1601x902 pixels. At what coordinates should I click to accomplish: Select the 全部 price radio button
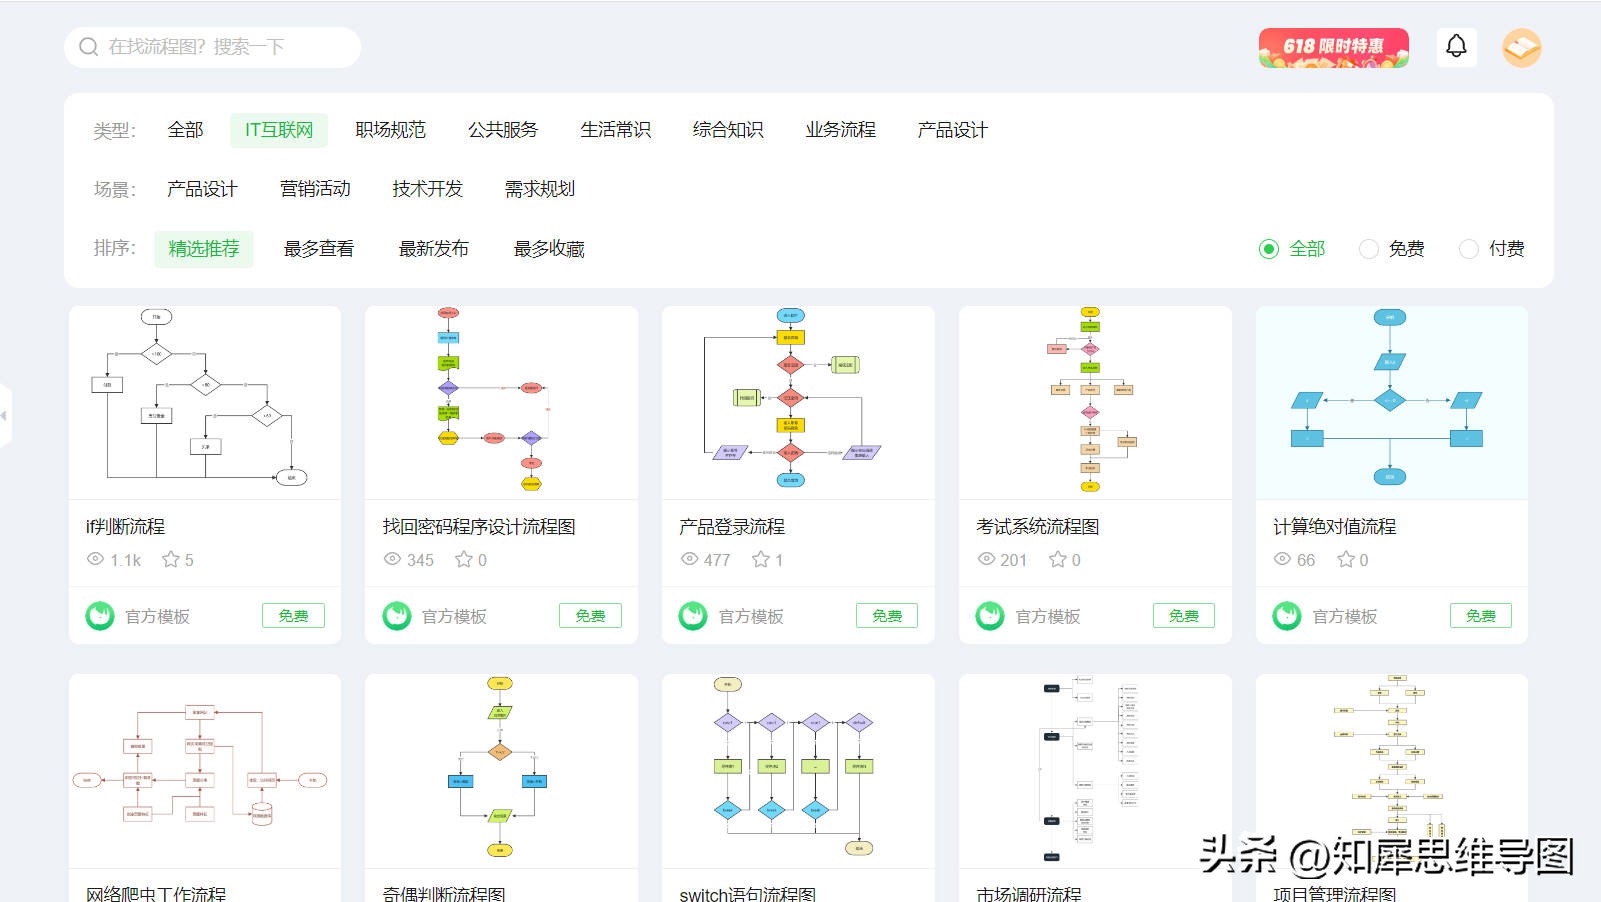tap(1269, 249)
